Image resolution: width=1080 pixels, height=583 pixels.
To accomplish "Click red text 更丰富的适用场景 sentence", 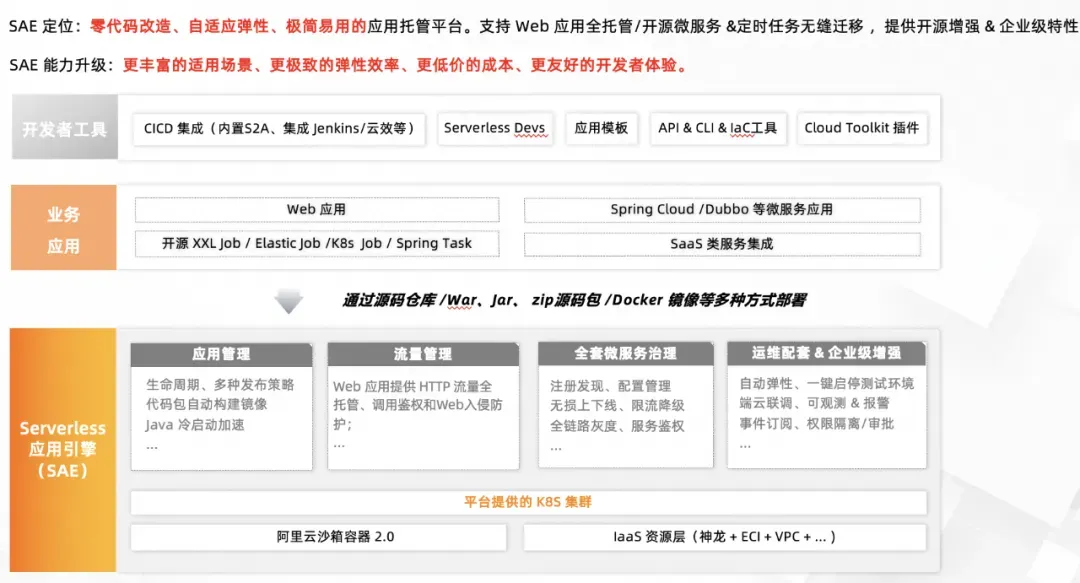I will coord(406,65).
